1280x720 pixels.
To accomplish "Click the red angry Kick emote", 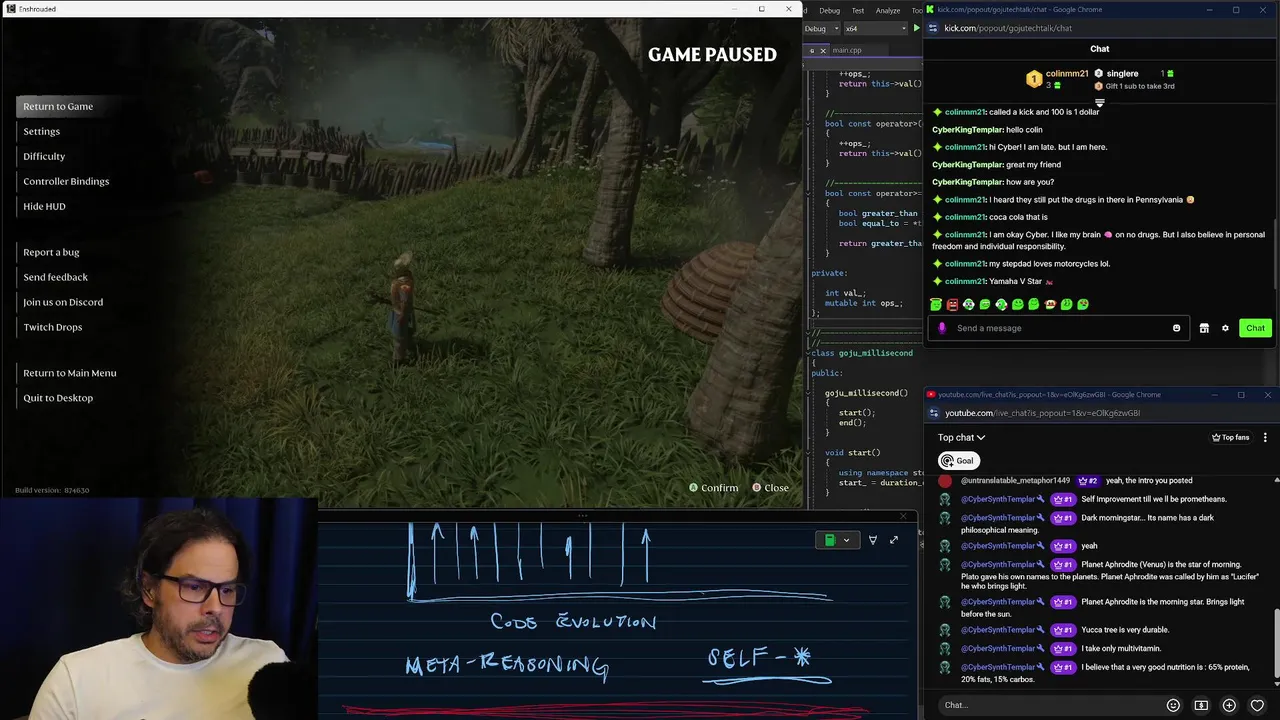I will click(952, 304).
